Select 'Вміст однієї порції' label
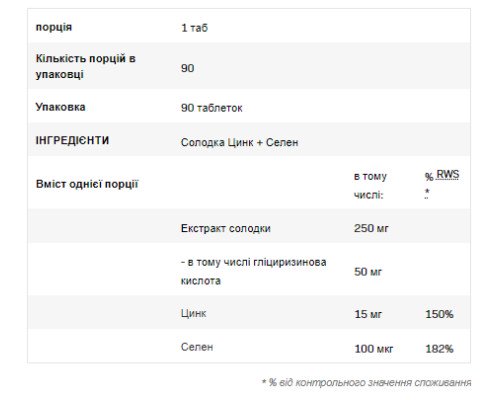This screenshot has height=400, width=500. 87,184
